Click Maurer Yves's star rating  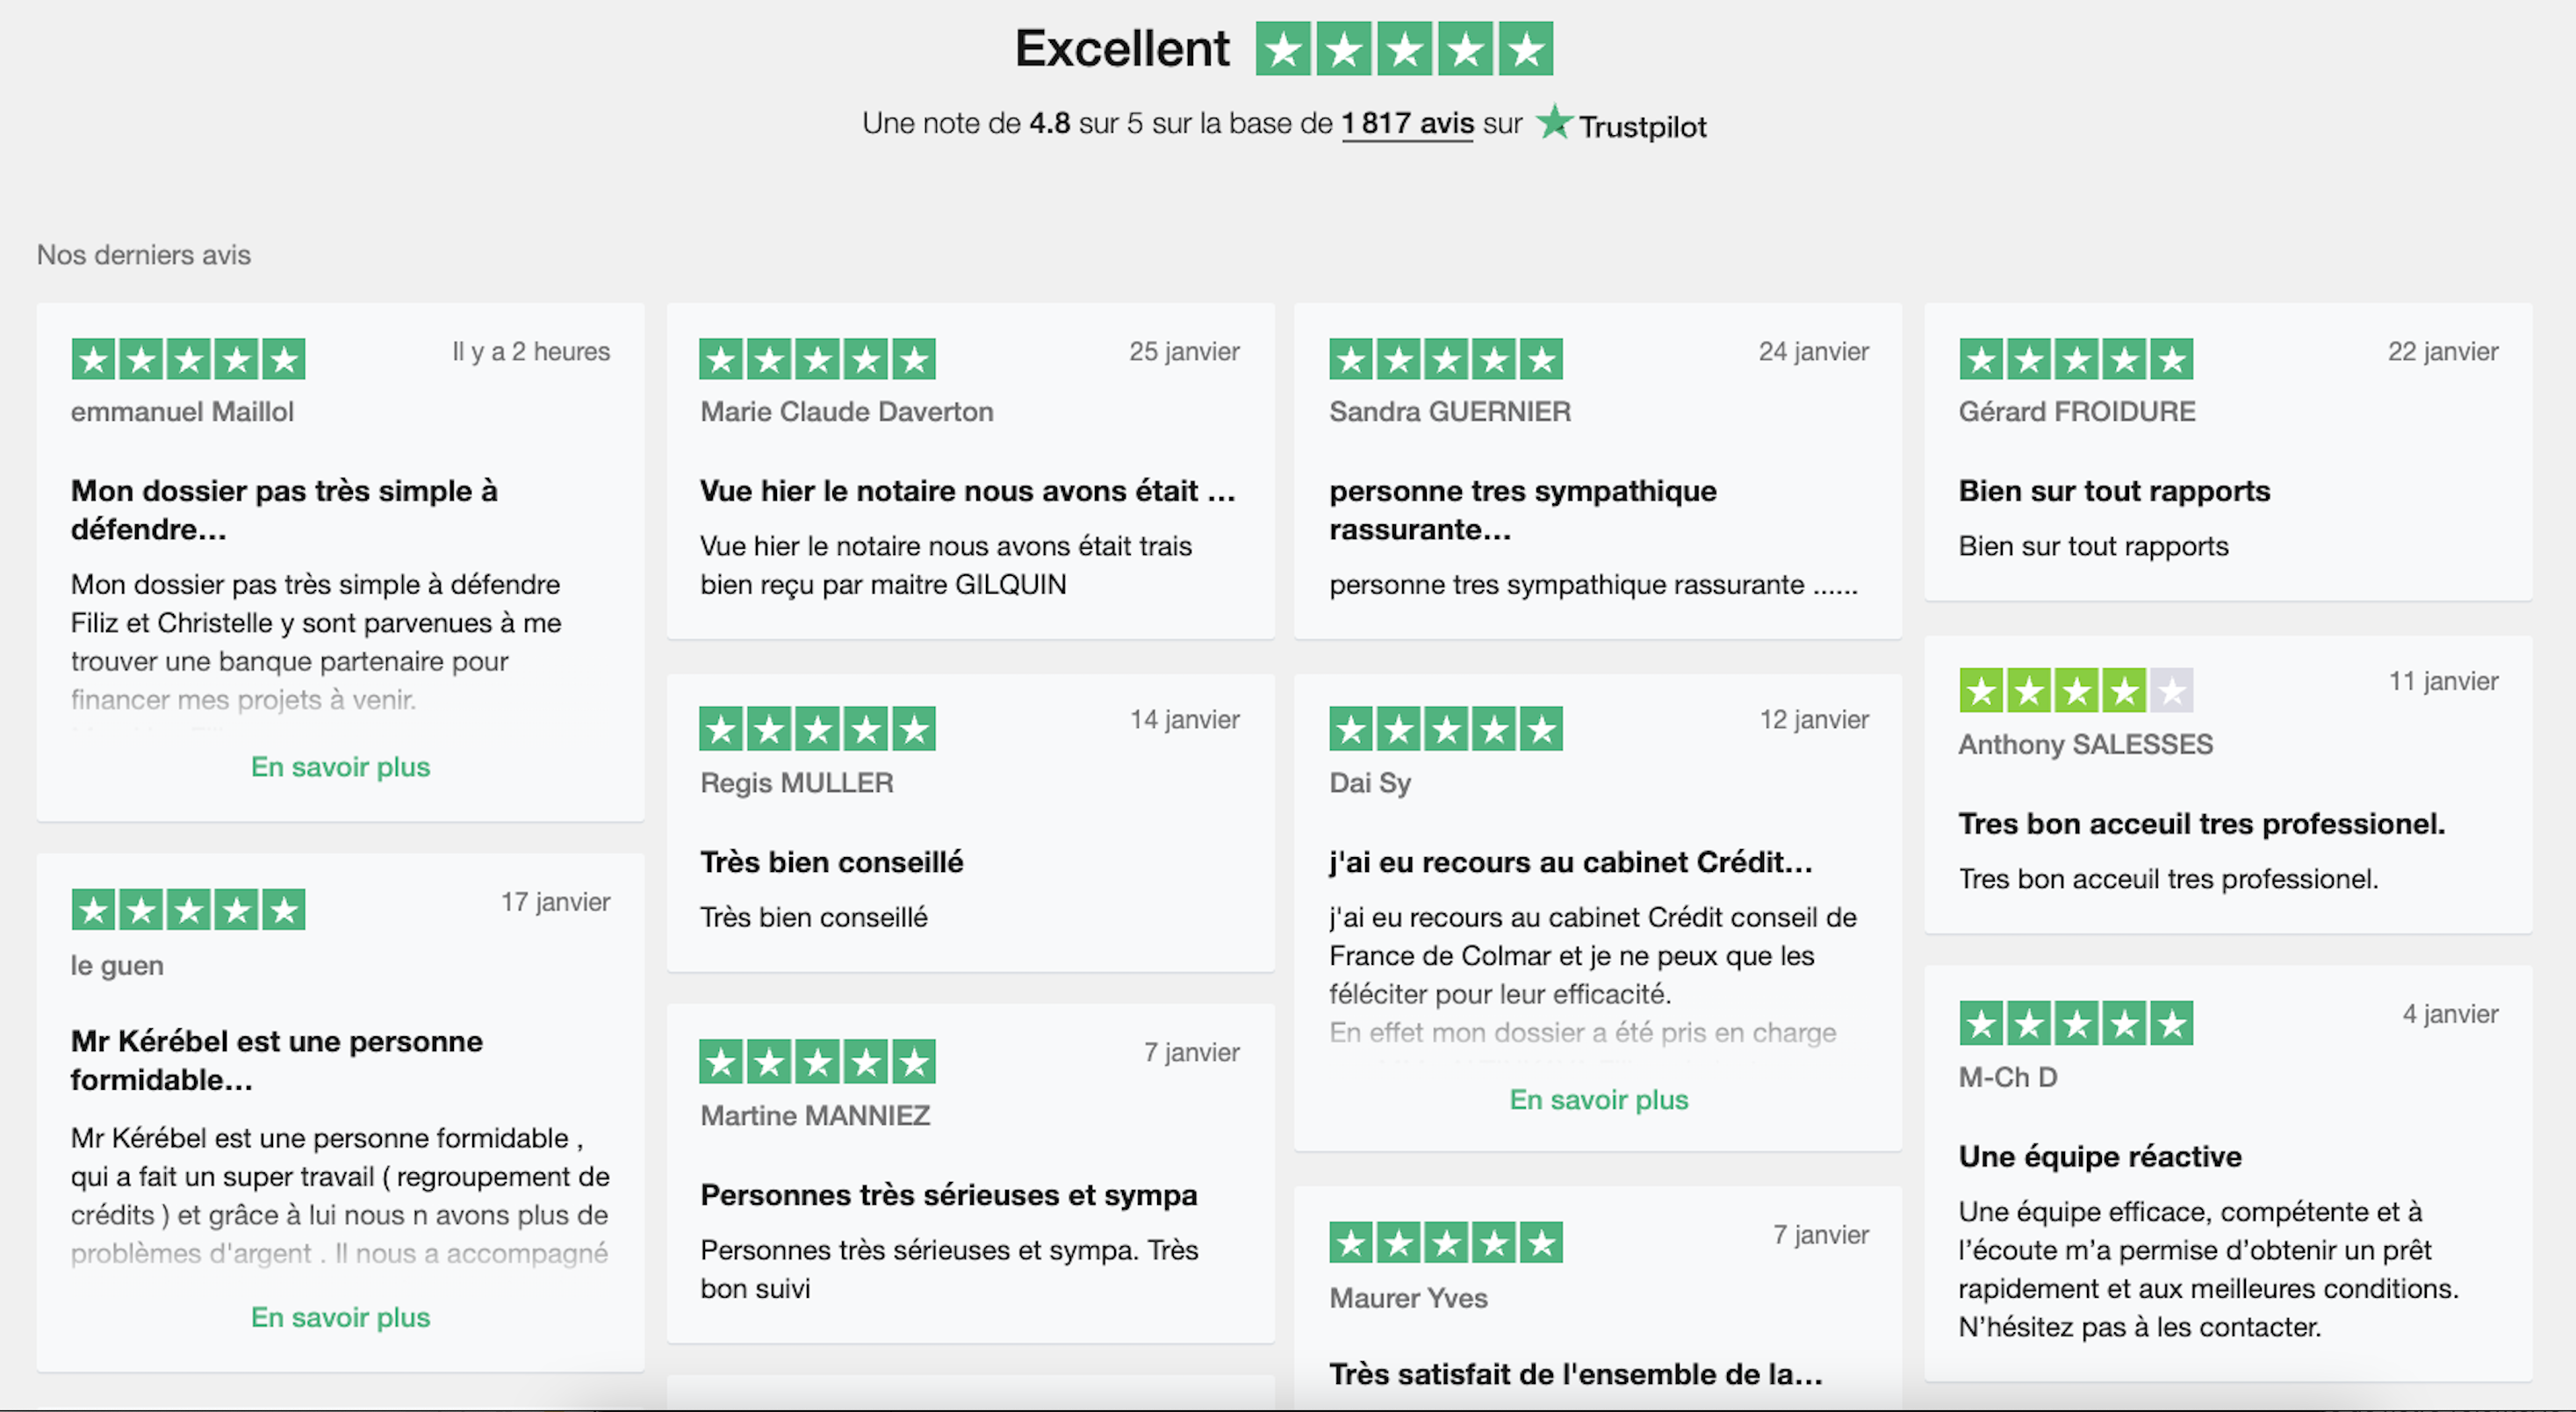point(1446,1243)
